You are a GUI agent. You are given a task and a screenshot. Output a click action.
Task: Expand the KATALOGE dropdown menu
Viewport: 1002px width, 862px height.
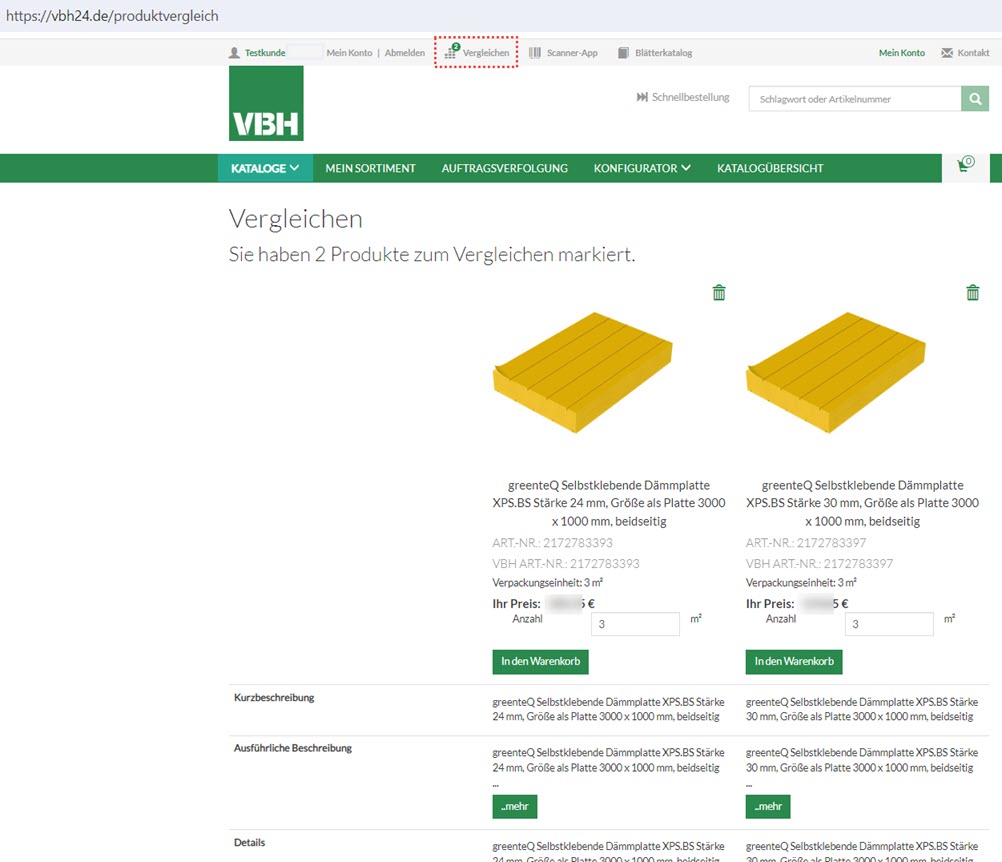(x=265, y=168)
